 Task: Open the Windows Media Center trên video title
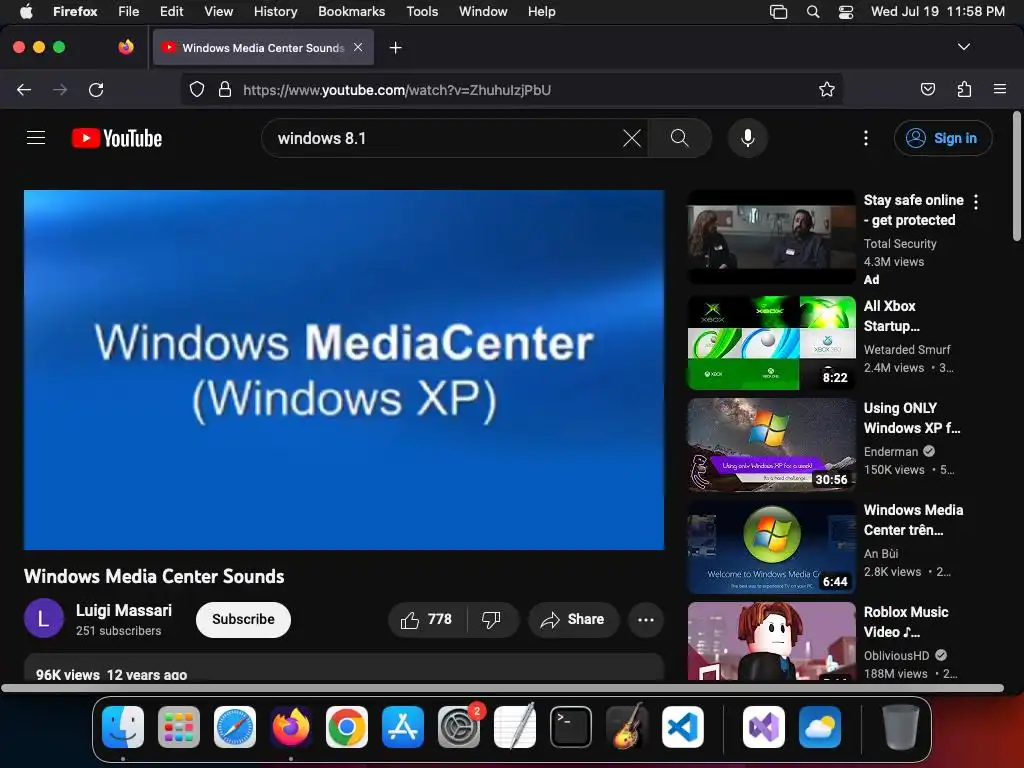913,520
